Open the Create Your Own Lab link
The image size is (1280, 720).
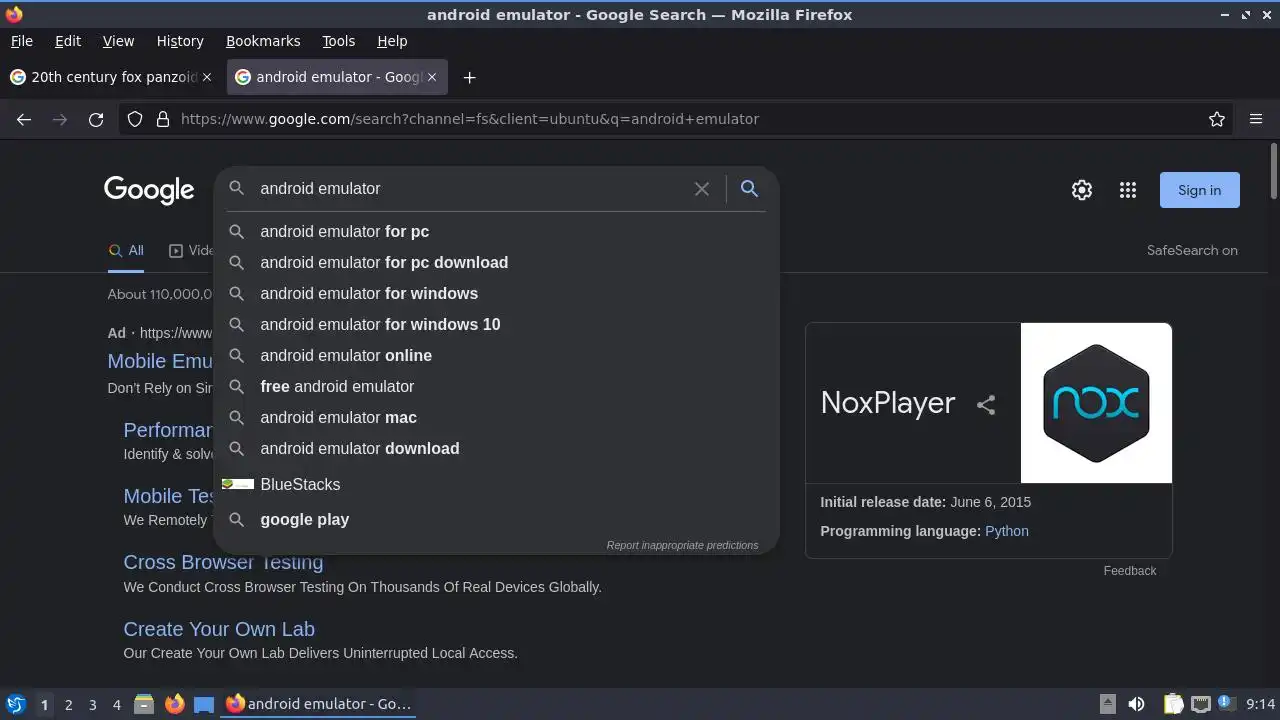pyautogui.click(x=219, y=629)
